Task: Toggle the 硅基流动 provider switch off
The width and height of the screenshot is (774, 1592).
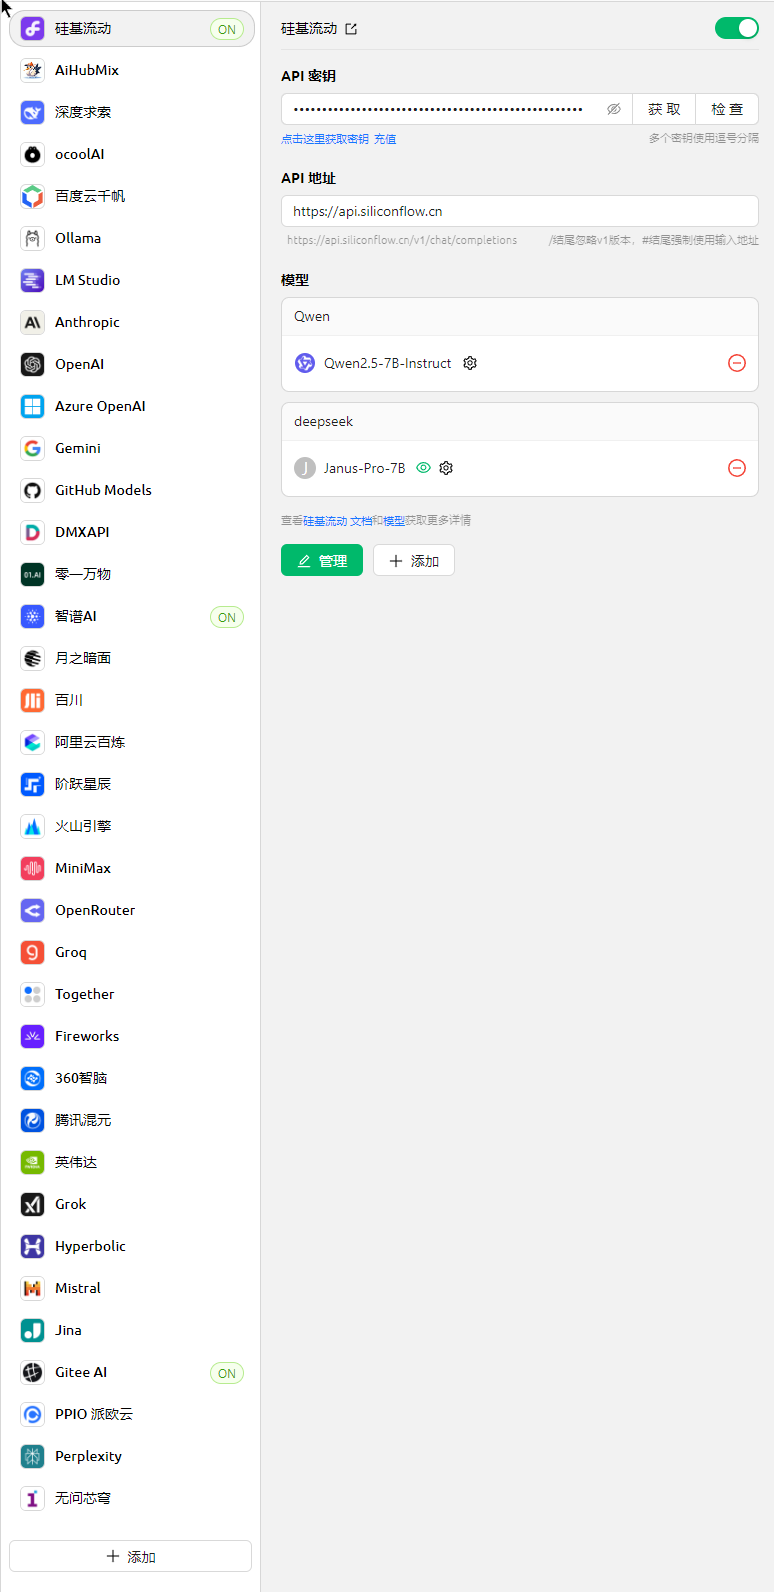Action: tap(737, 28)
